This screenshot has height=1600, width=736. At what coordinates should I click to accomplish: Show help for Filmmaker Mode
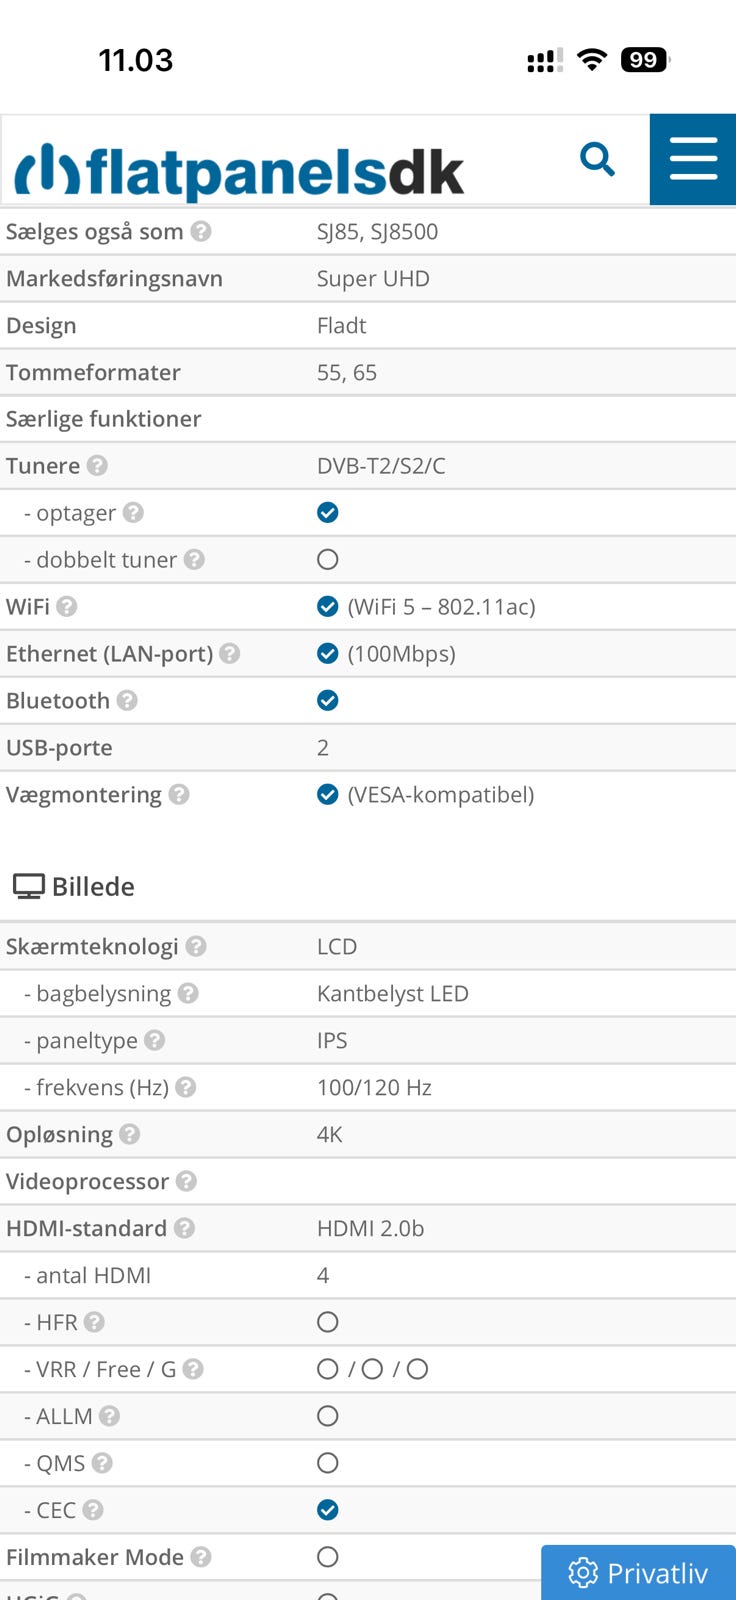tap(201, 1557)
